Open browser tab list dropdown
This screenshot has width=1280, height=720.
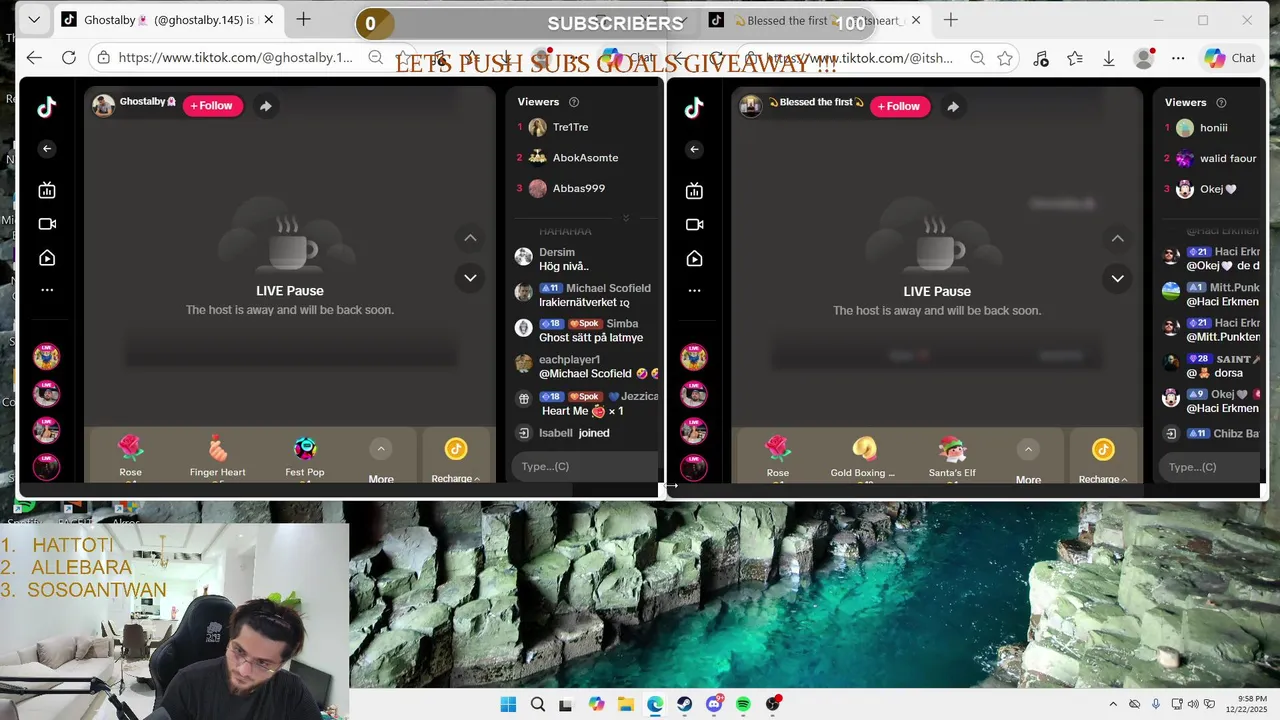pos(34,20)
